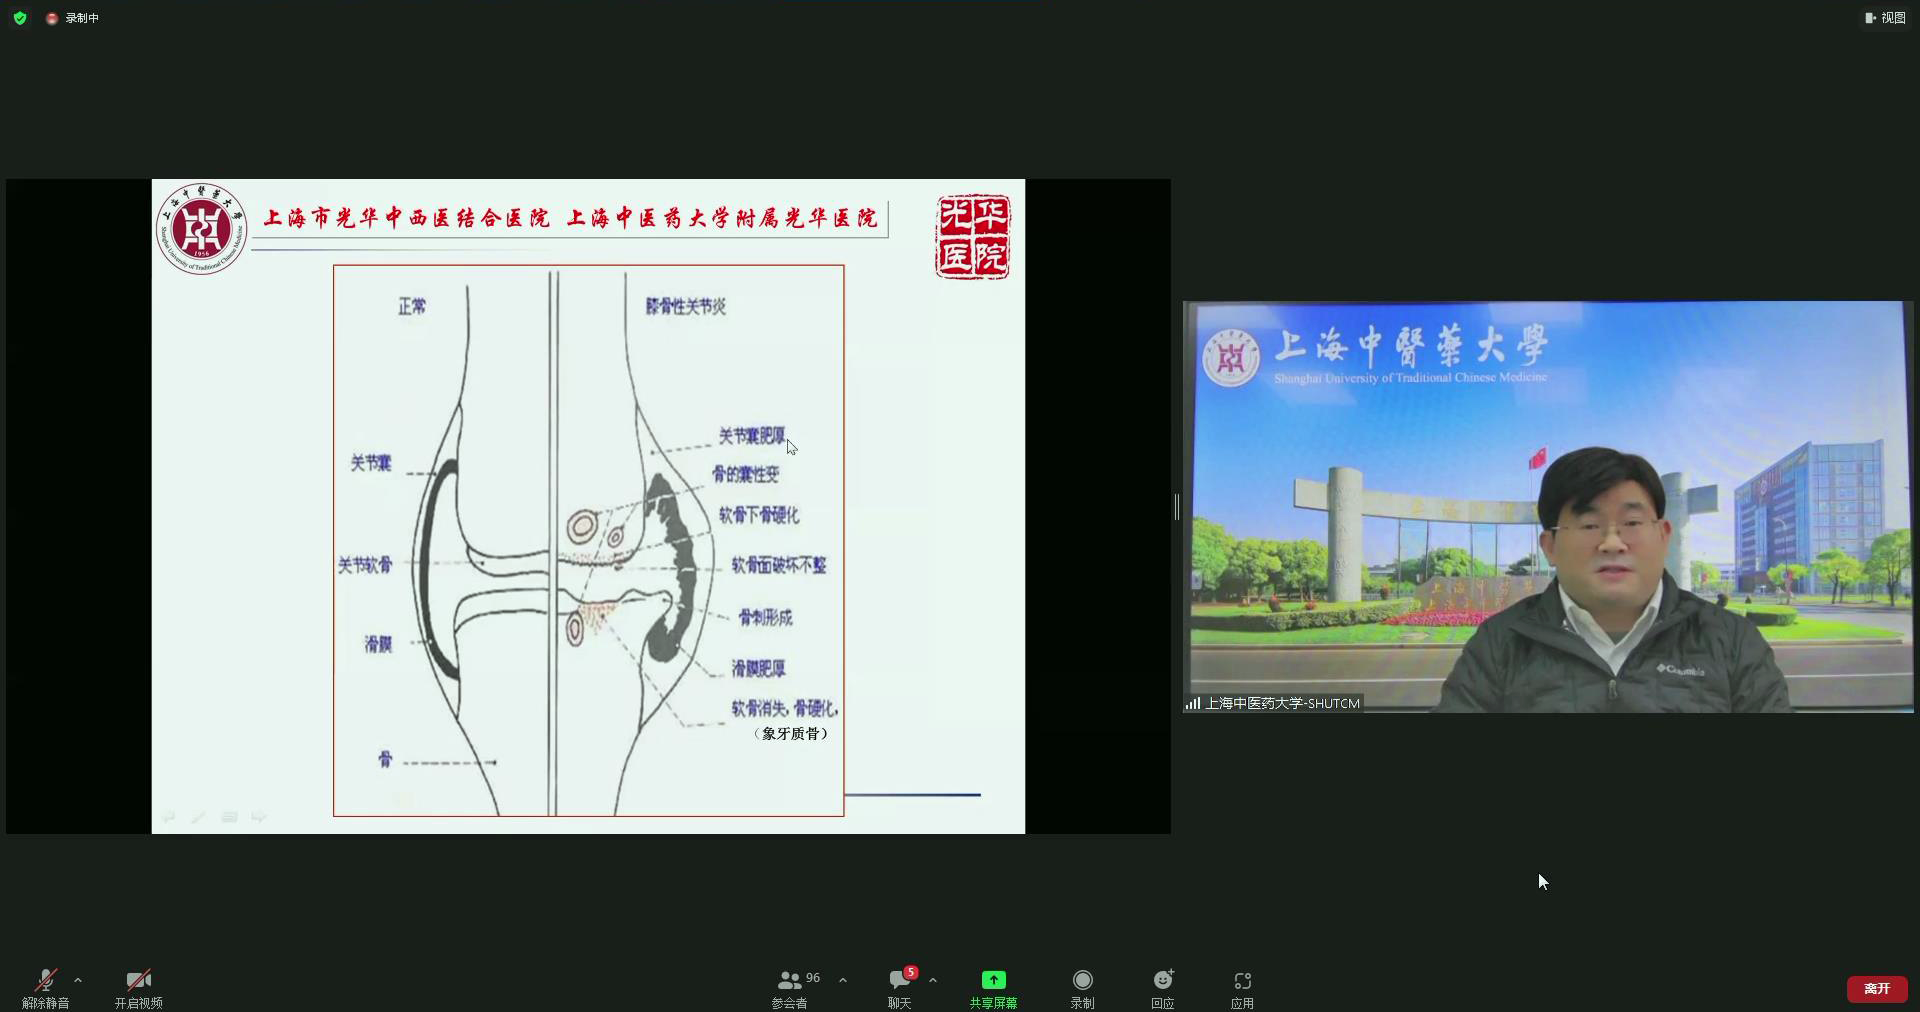Unmute the microphone (解除静音)
1920x1012 pixels.
pos(45,987)
